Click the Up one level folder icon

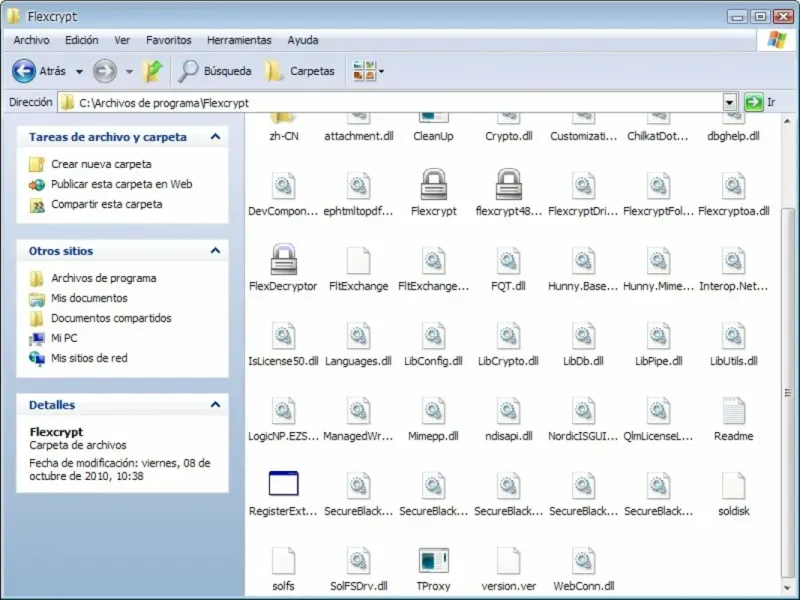(152, 71)
